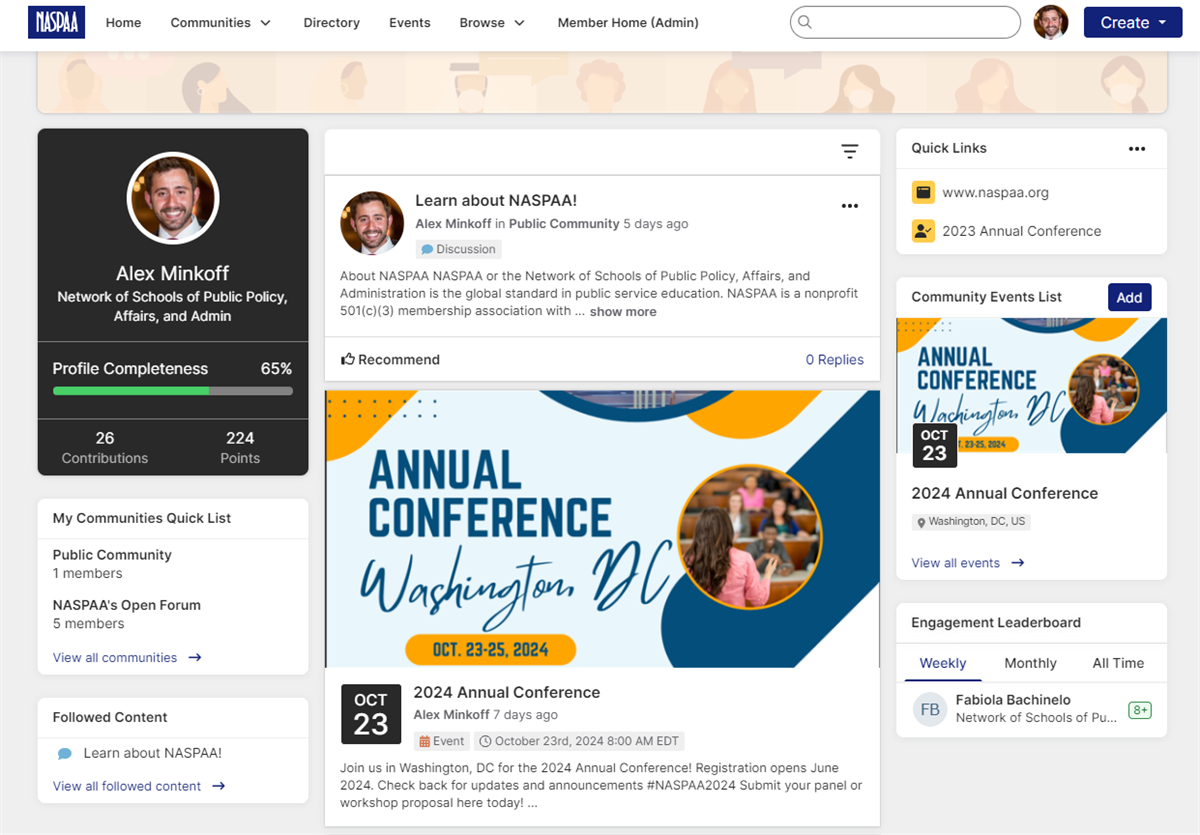
Task: Click in the search input field
Action: (905, 22)
